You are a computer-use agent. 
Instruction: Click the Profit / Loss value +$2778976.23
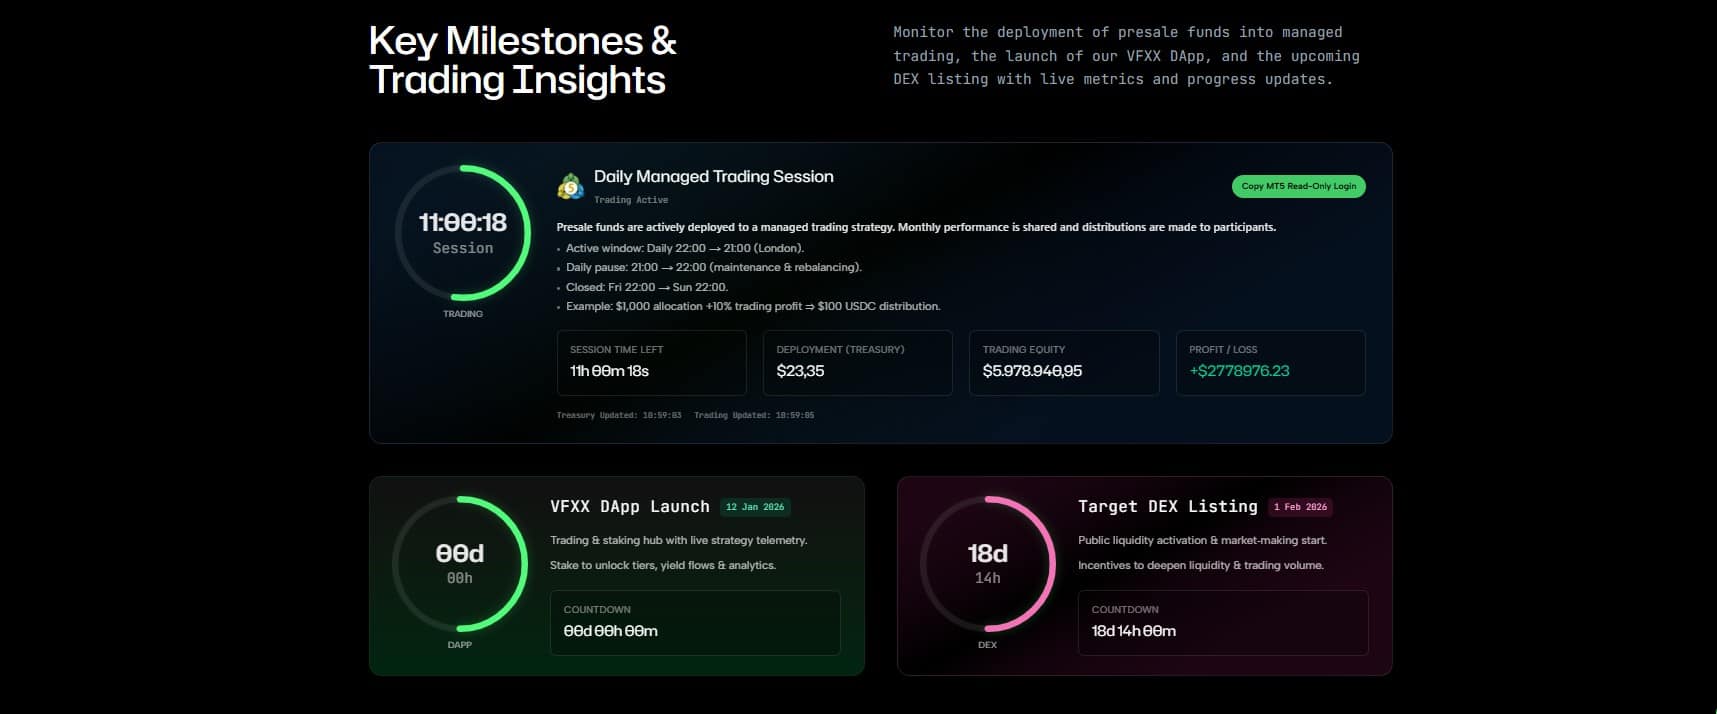[x=1239, y=371]
